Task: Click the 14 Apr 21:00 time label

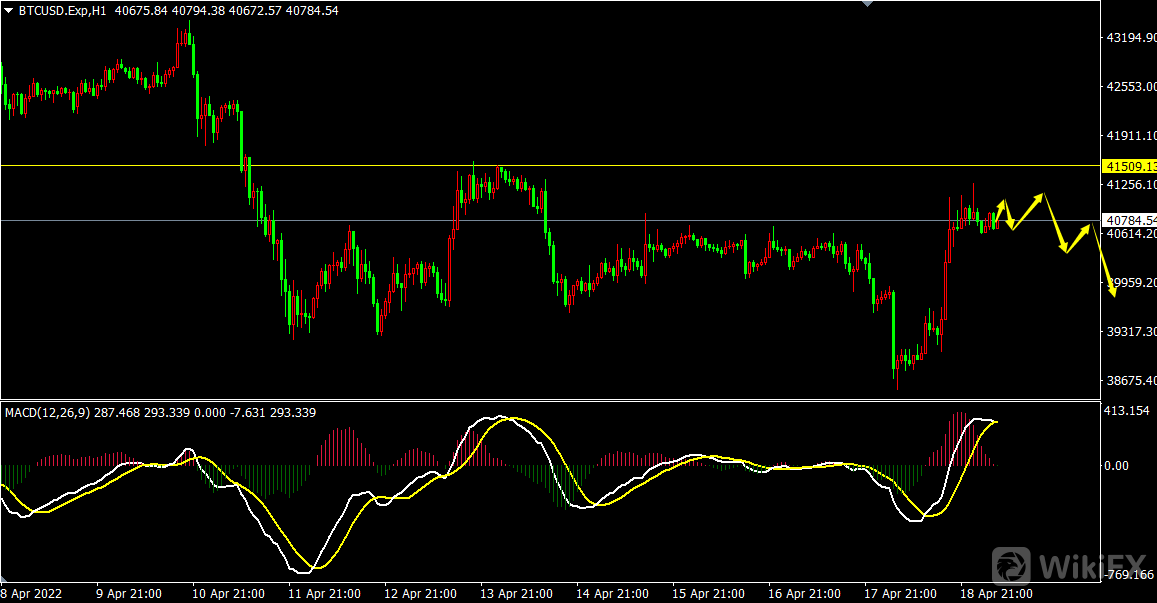Action: tap(612, 593)
